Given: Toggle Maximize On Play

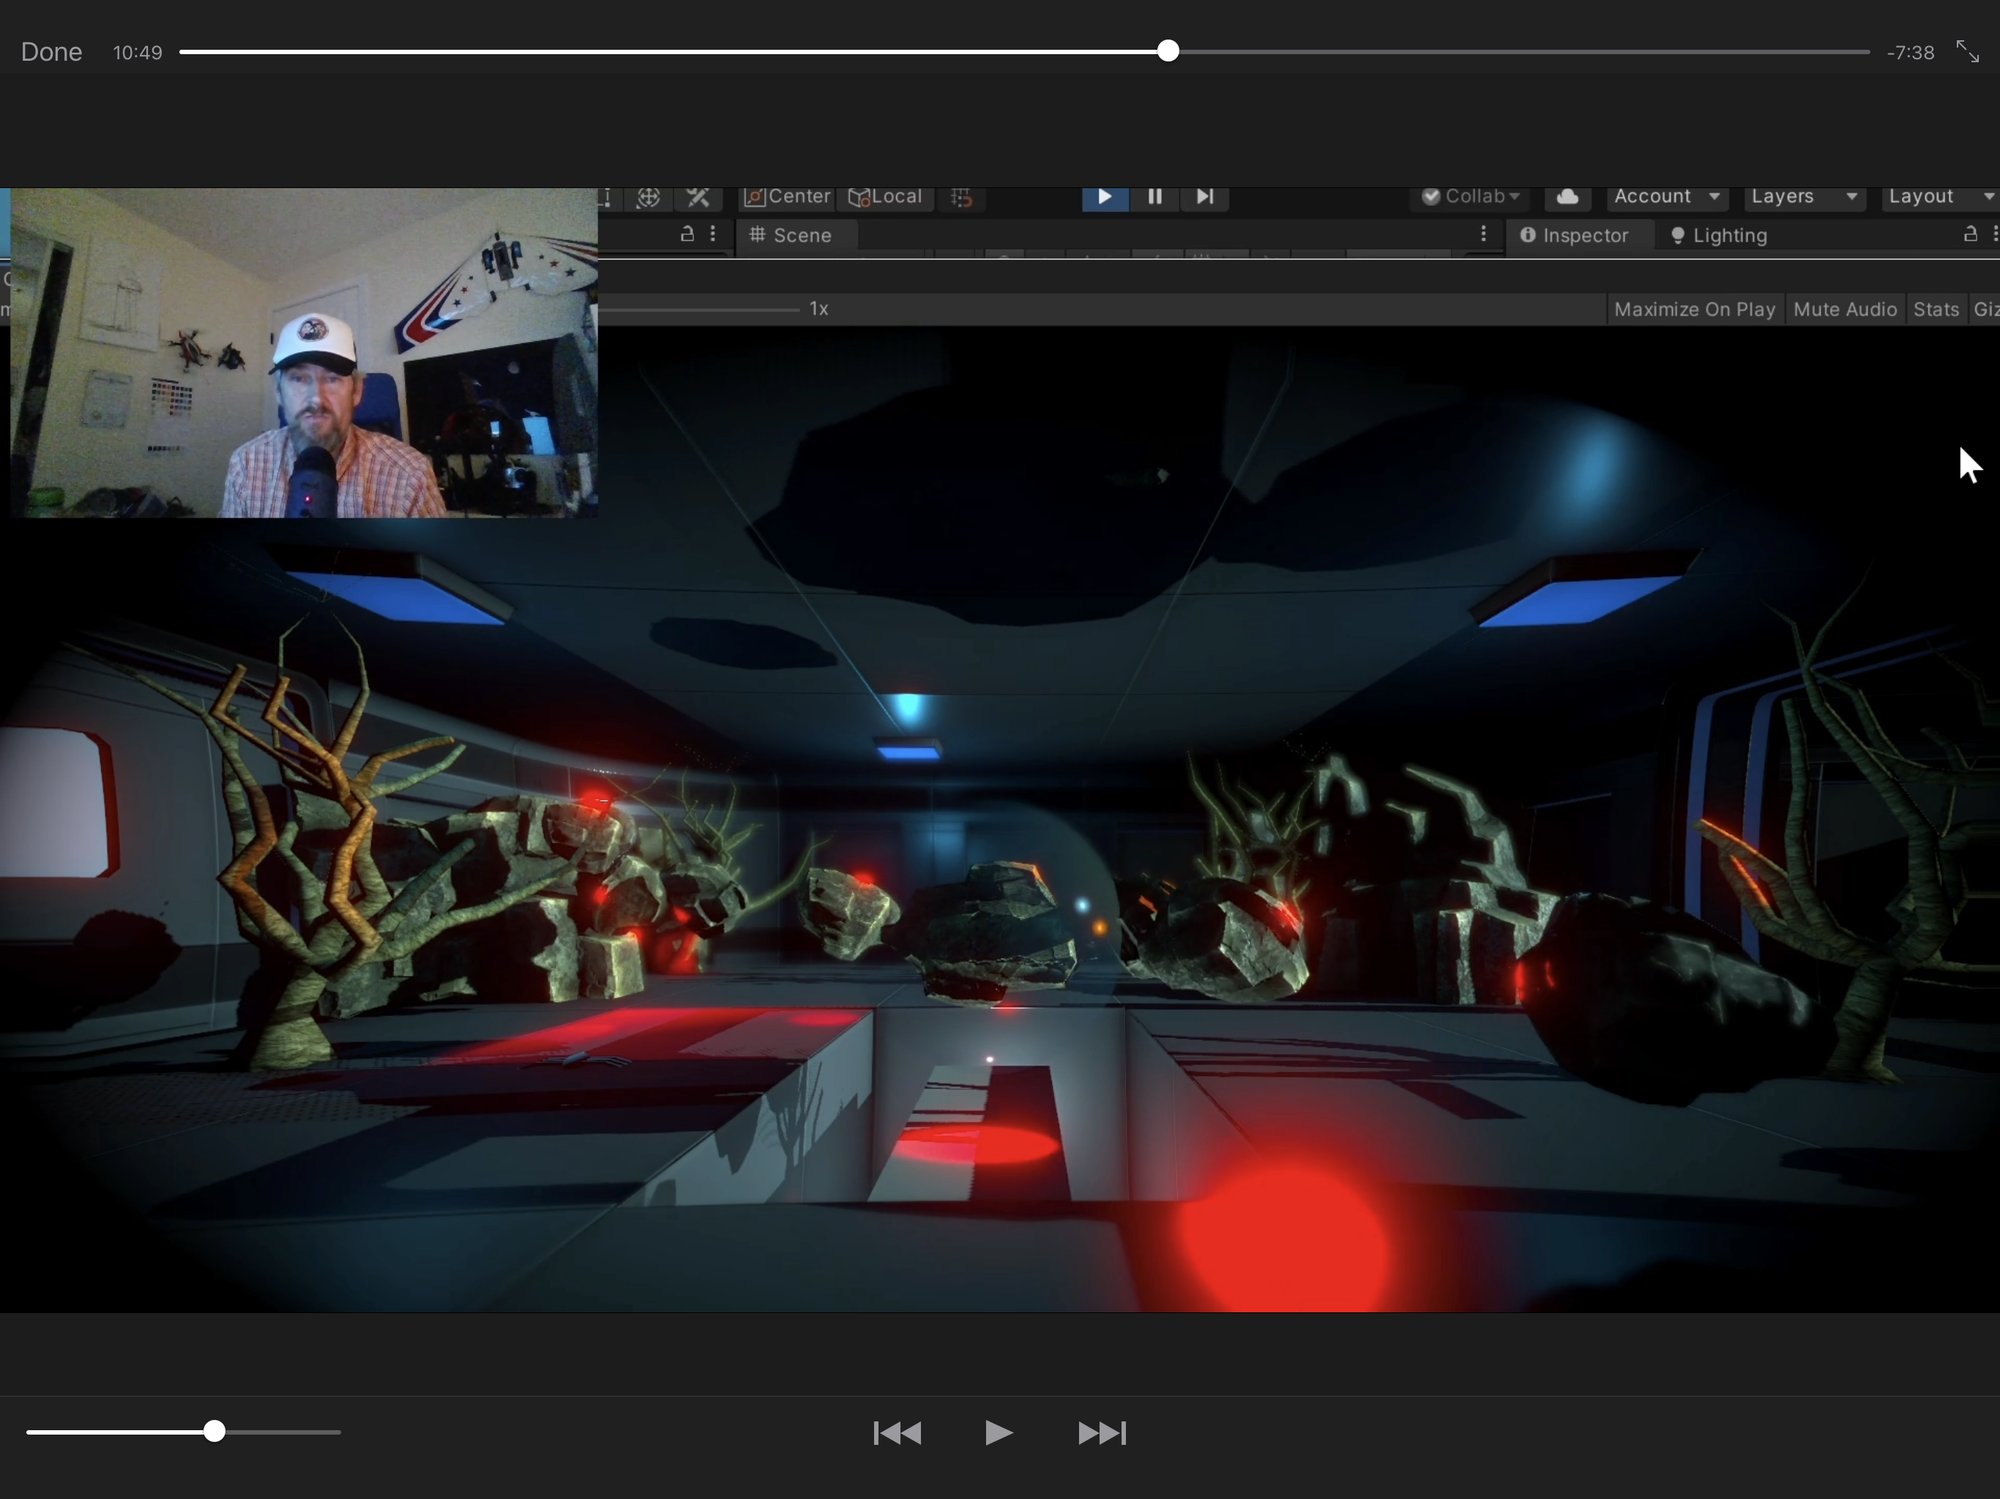Looking at the screenshot, I should [x=1694, y=309].
